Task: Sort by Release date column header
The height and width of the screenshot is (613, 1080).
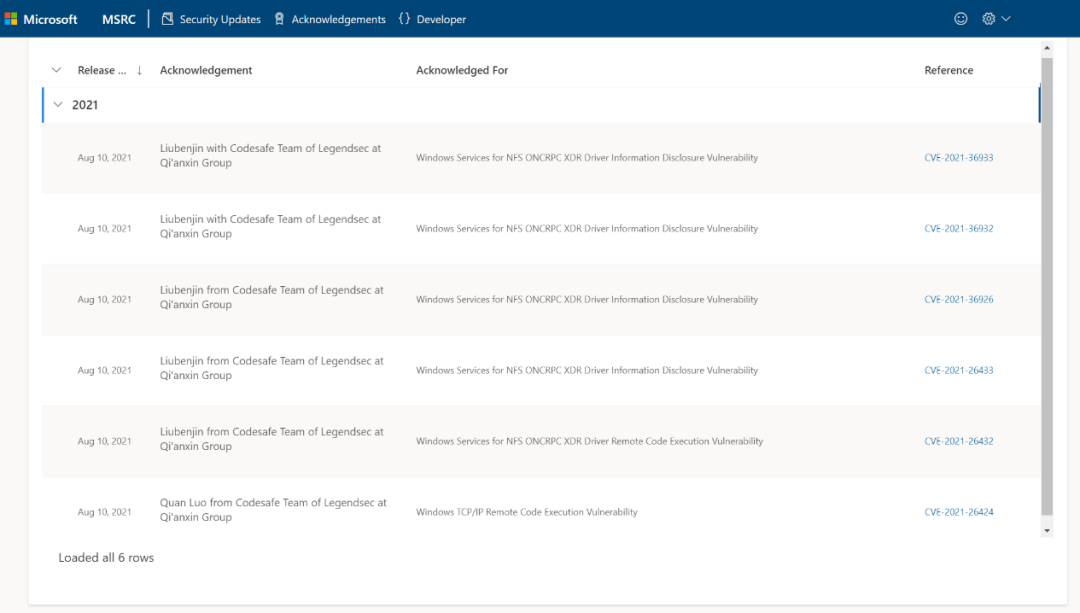Action: pyautogui.click(x=102, y=70)
